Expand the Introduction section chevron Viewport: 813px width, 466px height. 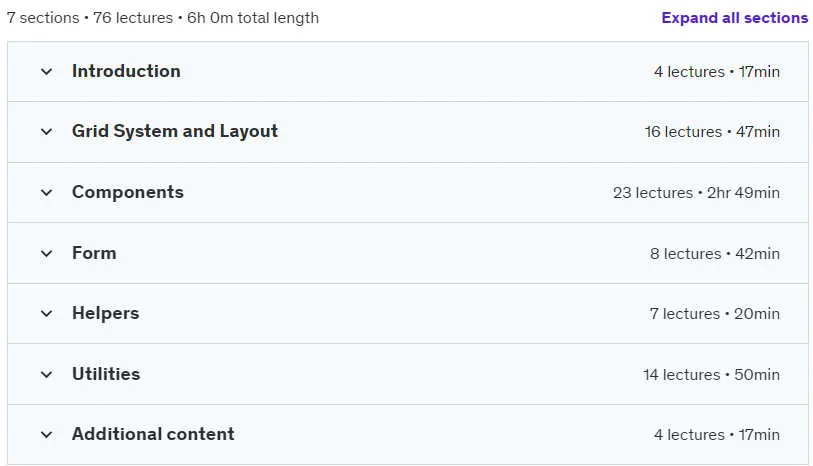click(46, 72)
